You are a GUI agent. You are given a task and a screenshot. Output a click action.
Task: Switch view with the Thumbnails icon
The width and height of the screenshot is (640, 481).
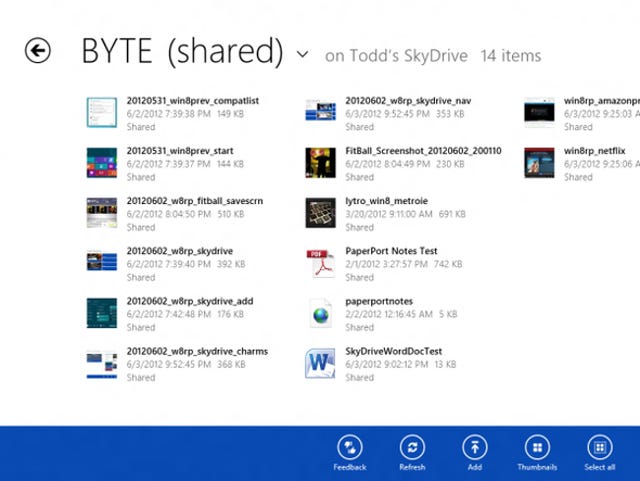pos(537,448)
